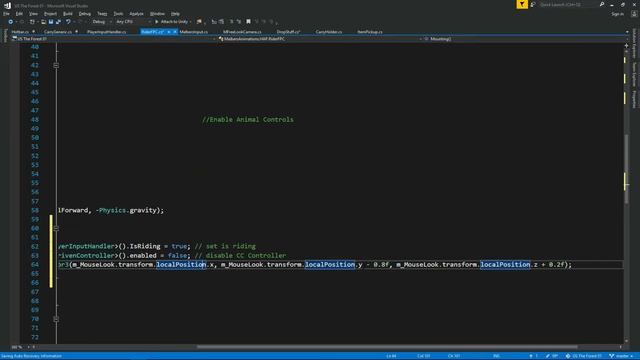
Task: Click the comment '//Enable Animal Controls'
Action: pos(248,120)
